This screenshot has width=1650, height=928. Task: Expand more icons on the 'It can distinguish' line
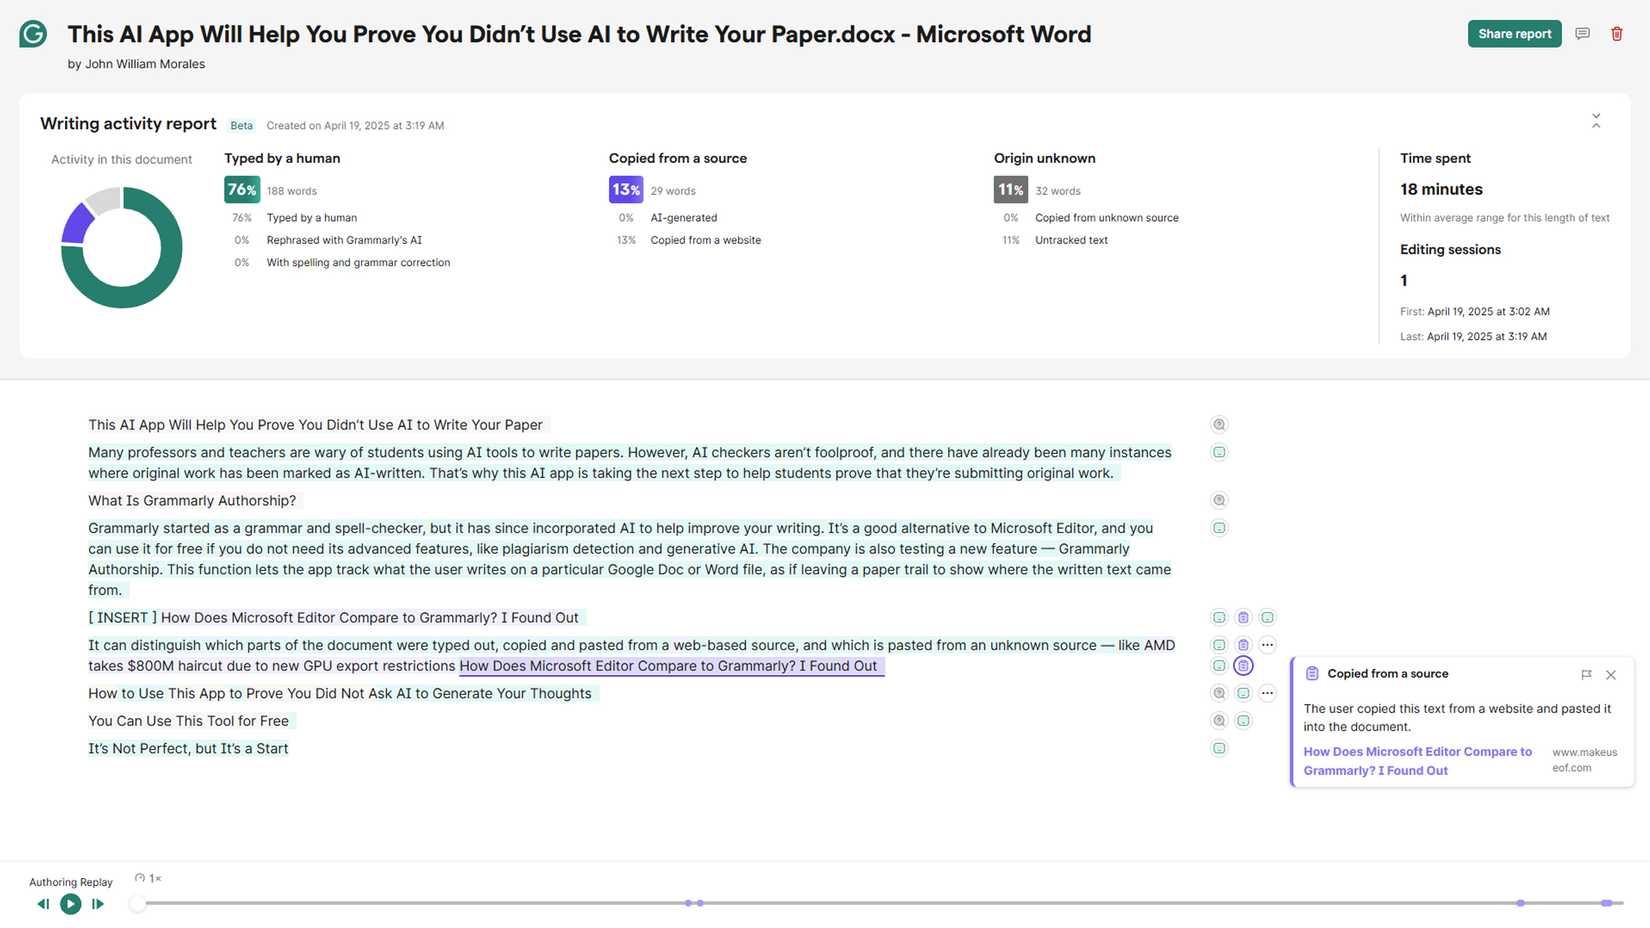pos(1267,645)
